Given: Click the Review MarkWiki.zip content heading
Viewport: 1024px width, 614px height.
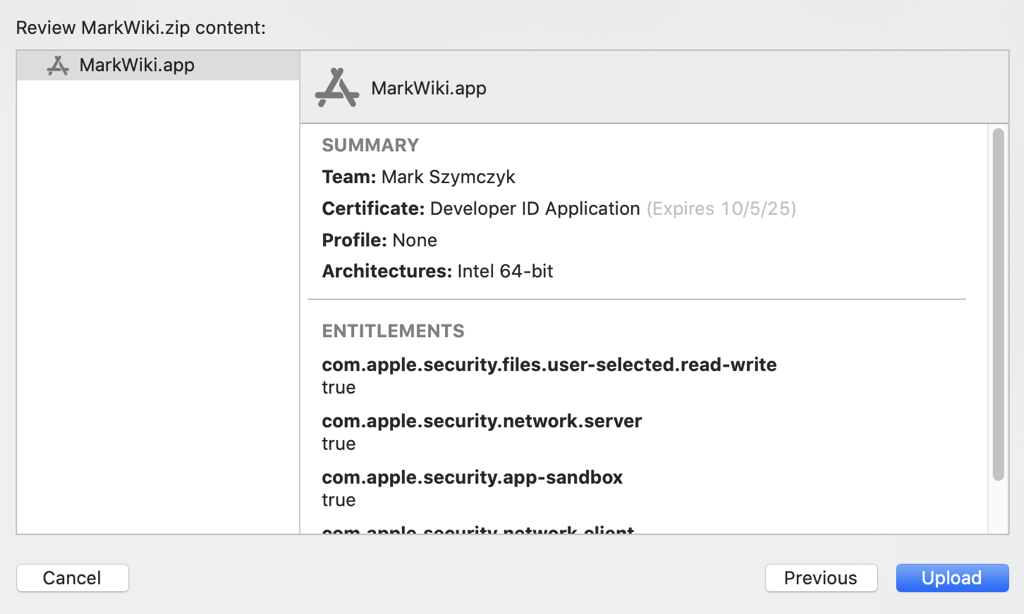Looking at the screenshot, I should tap(141, 27).
